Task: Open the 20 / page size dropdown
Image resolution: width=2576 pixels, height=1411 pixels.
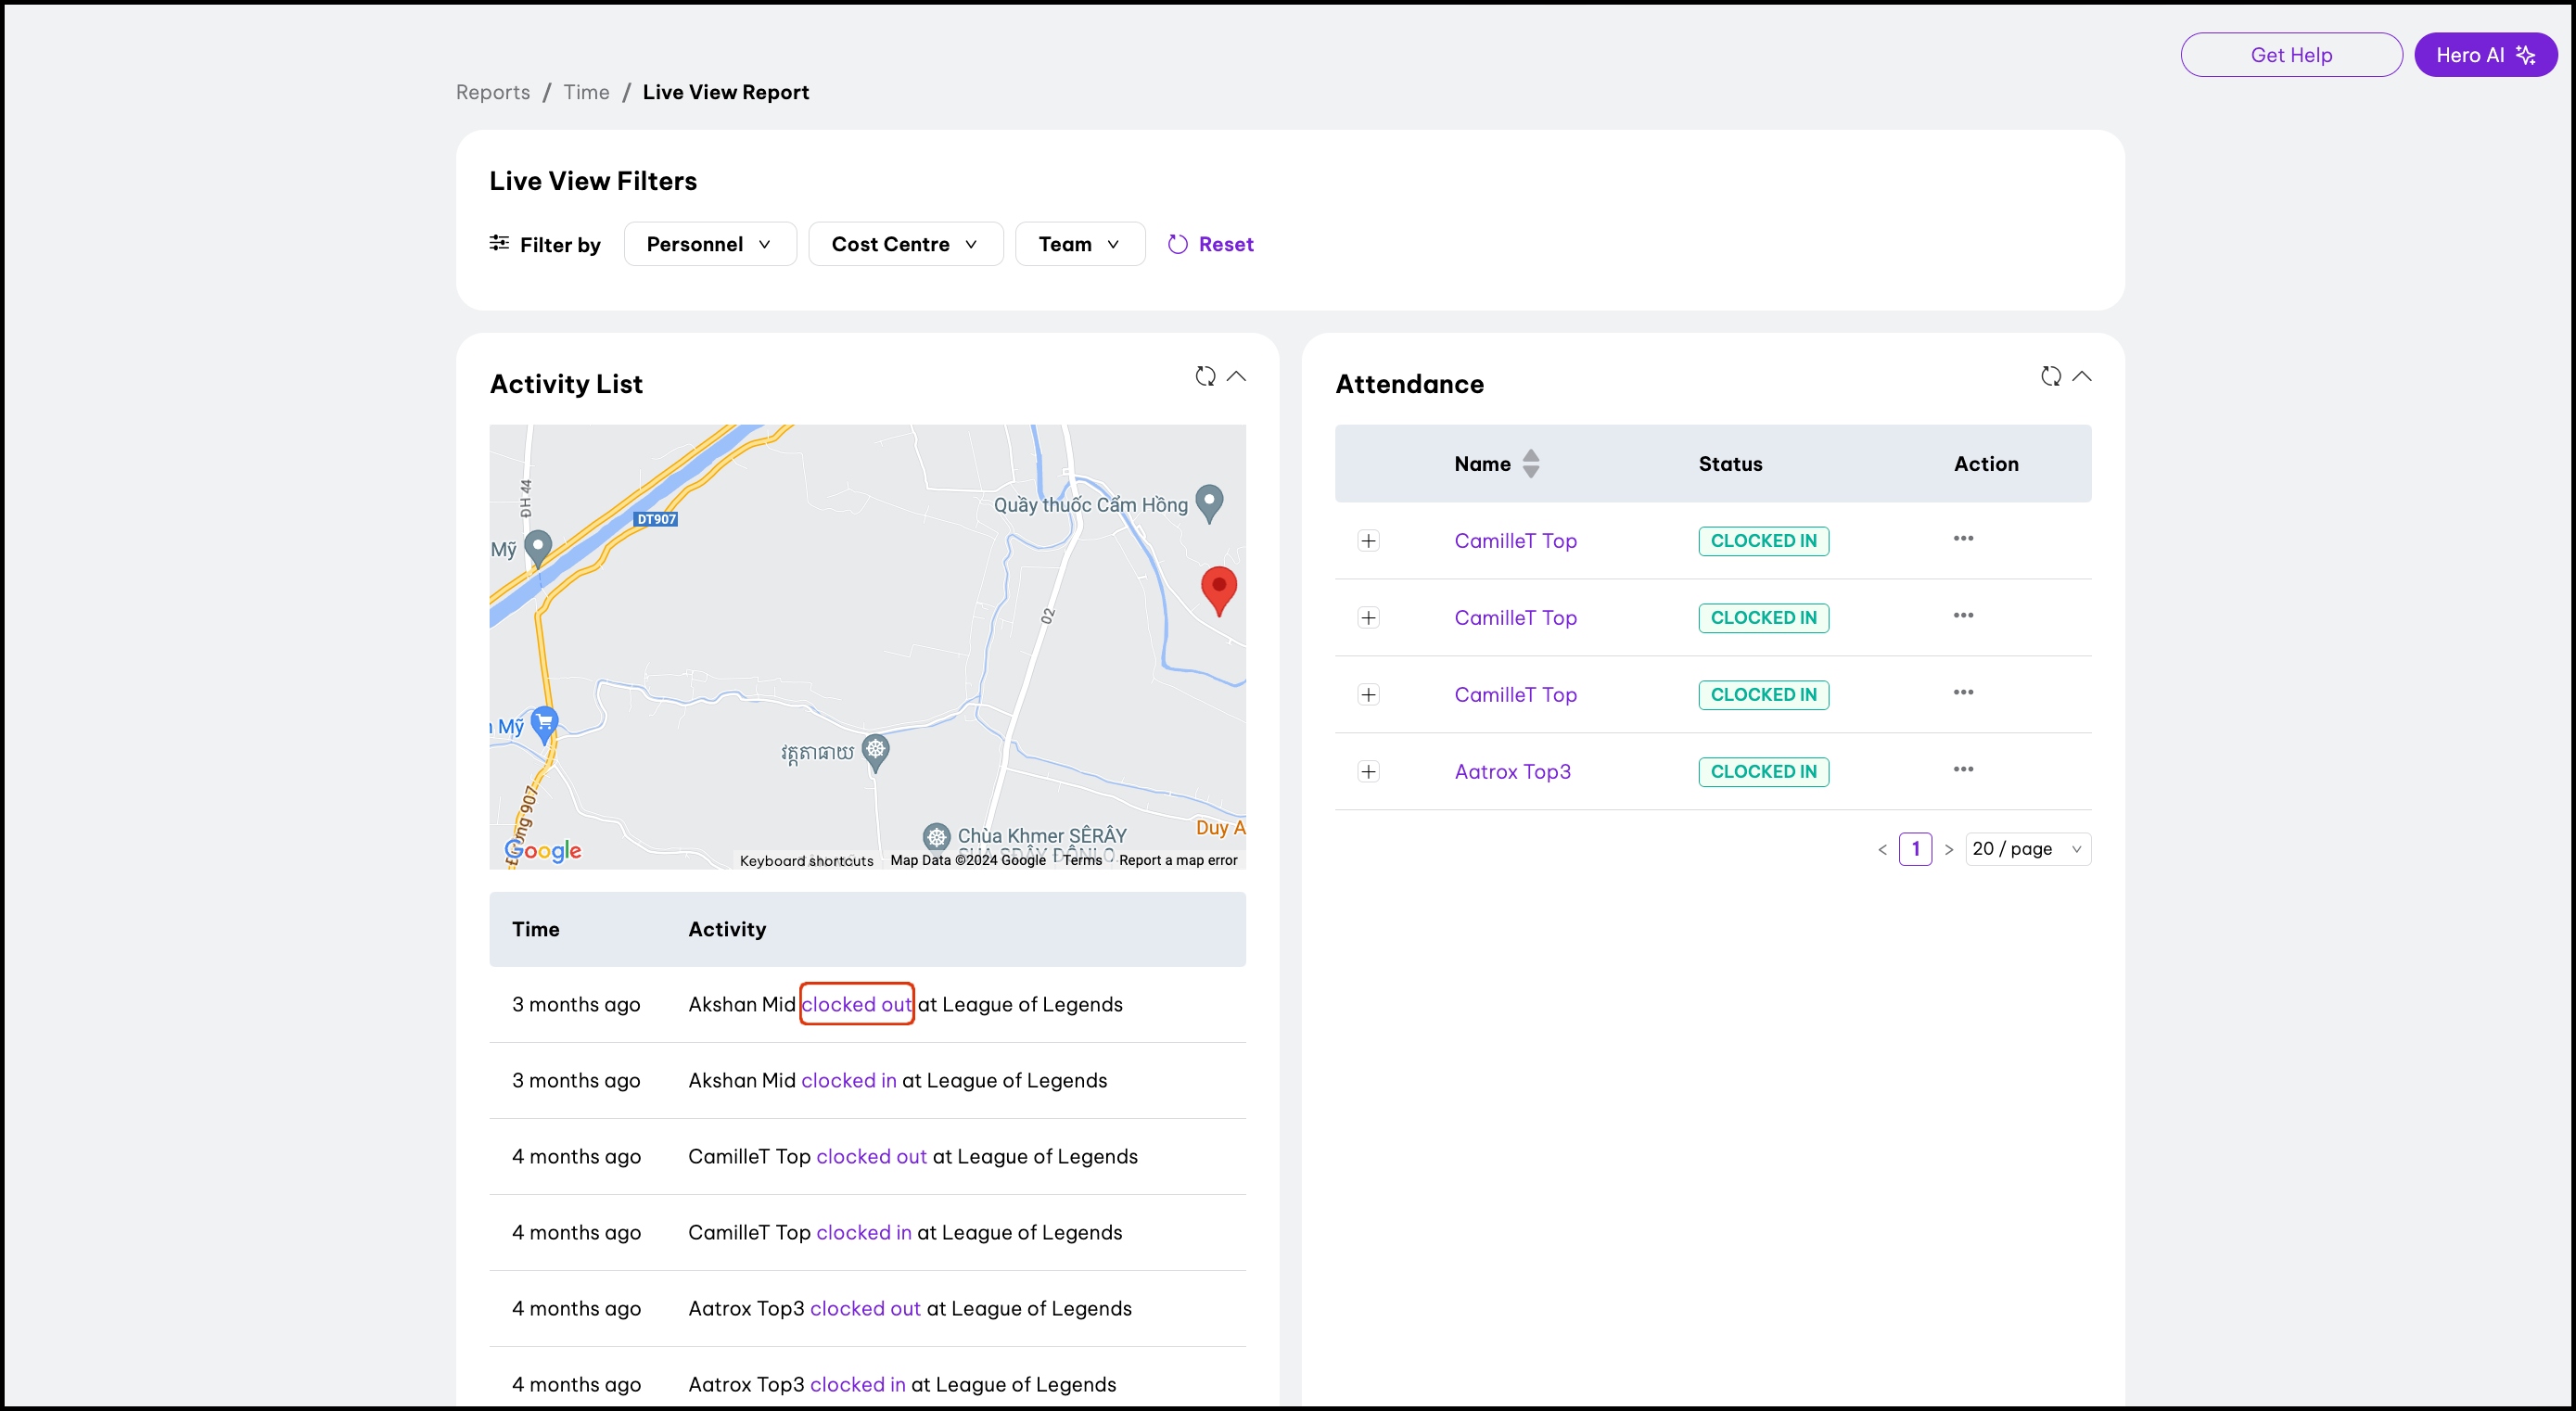Action: [x=2027, y=849]
